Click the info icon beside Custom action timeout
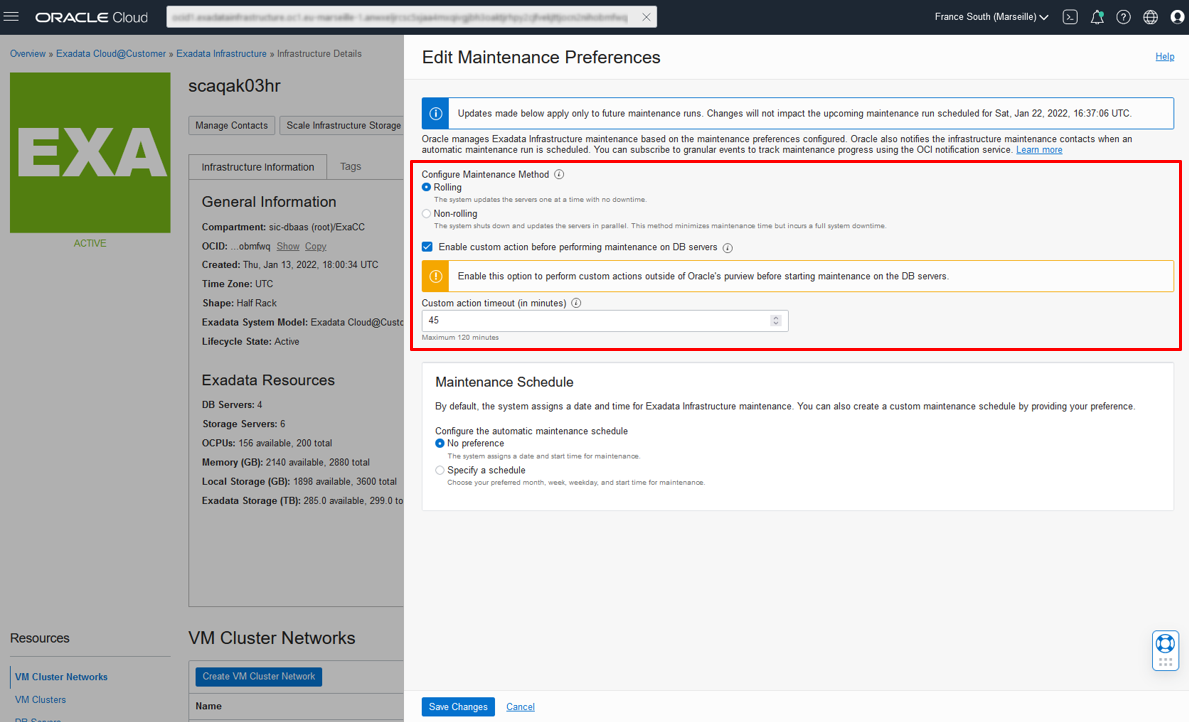Image resolution: width=1189 pixels, height=722 pixels. coord(576,303)
